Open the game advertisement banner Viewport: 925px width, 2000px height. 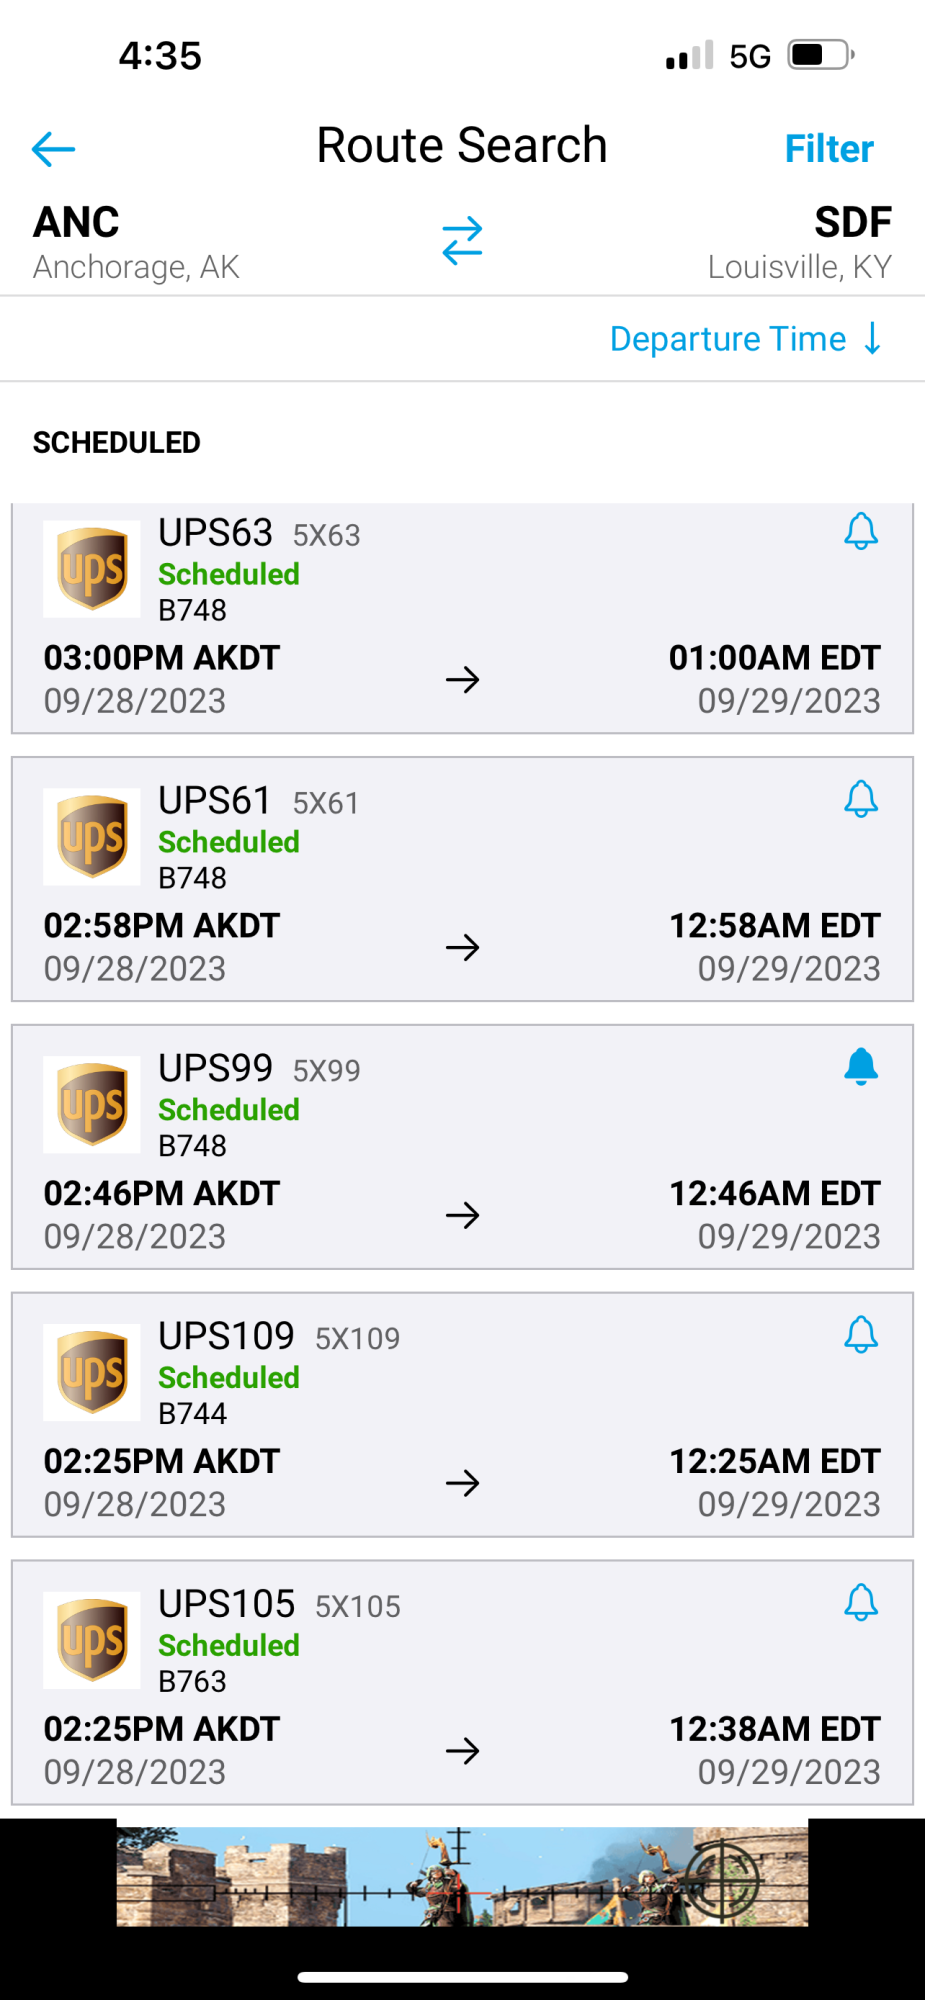pyautogui.click(x=462, y=1875)
